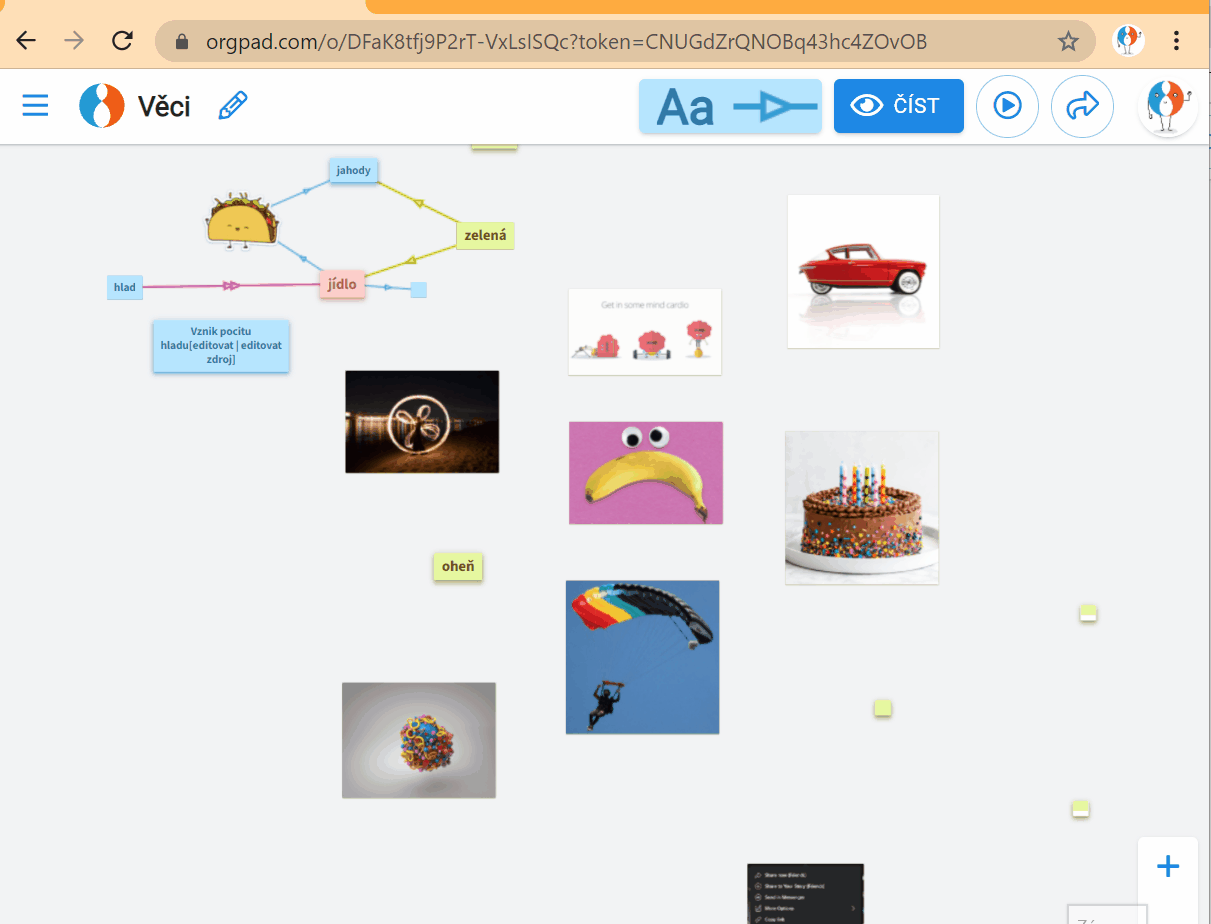Screen dimensions: 1211x924
Task: Click the jahody node
Action: (x=353, y=170)
